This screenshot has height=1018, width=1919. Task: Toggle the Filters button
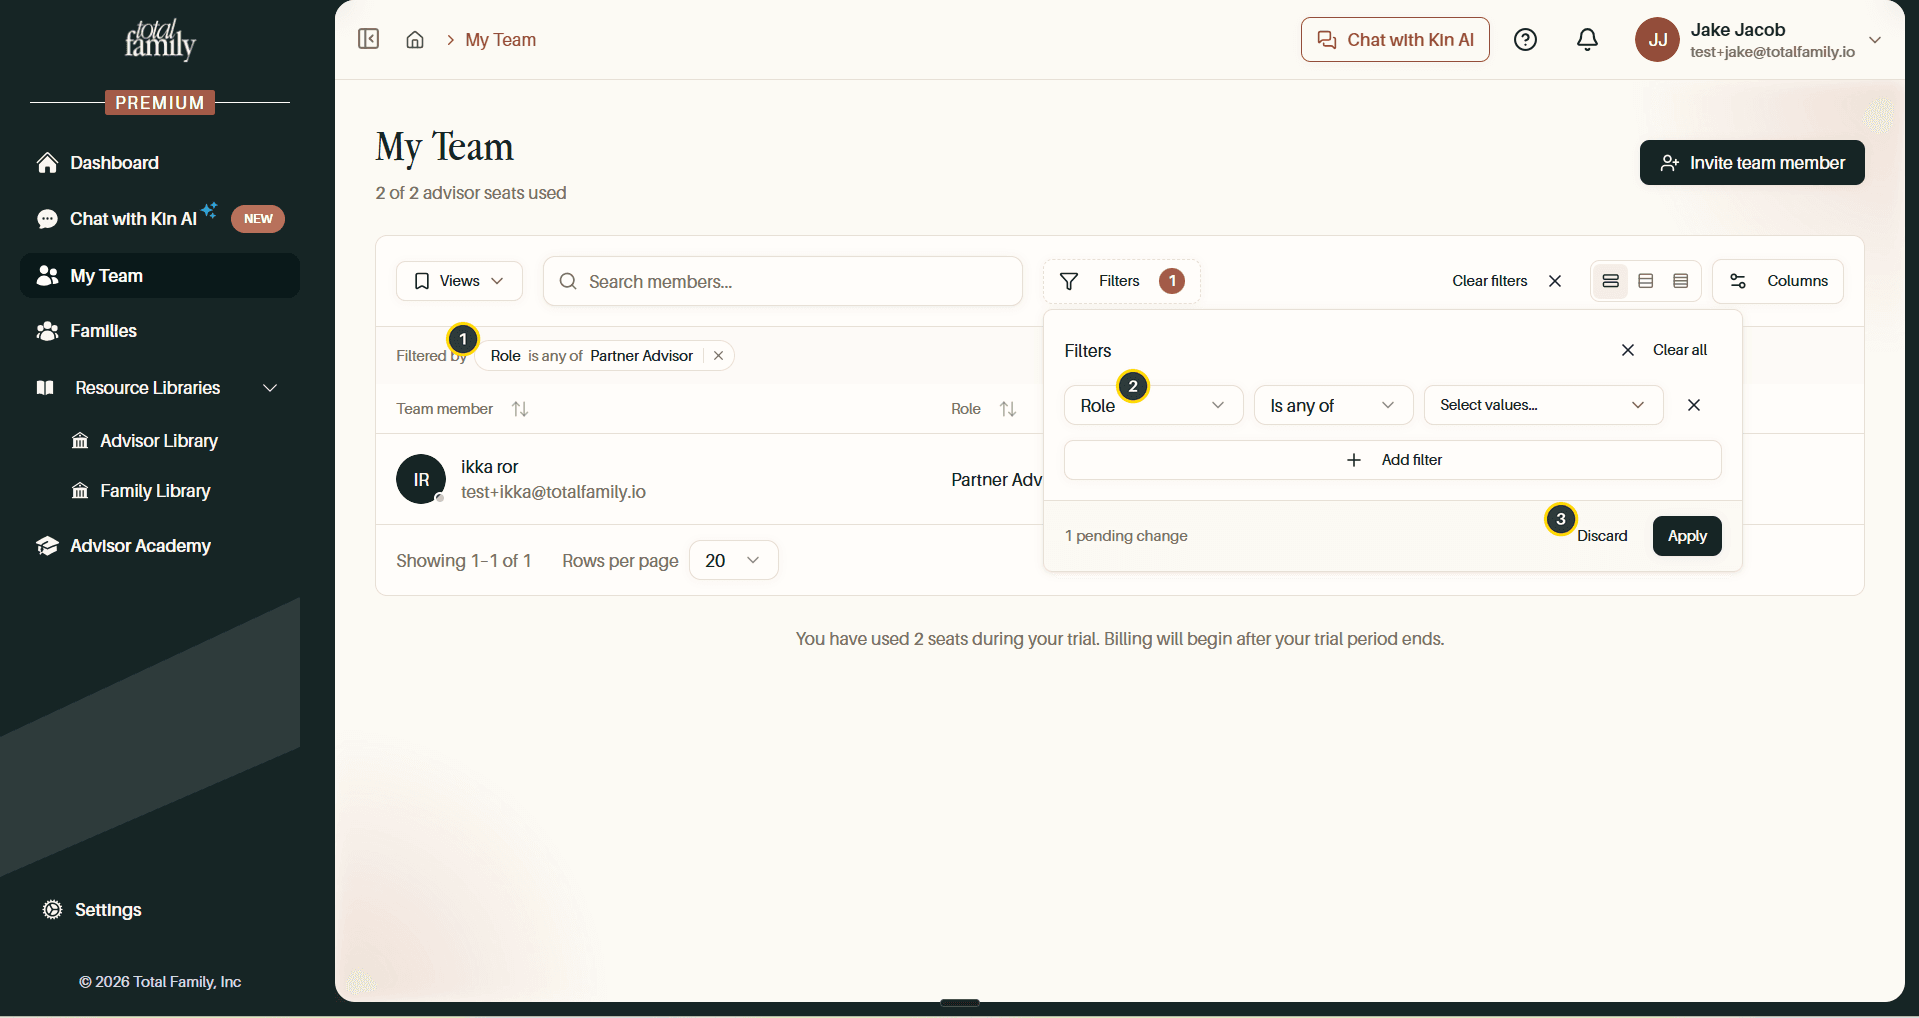click(1121, 281)
